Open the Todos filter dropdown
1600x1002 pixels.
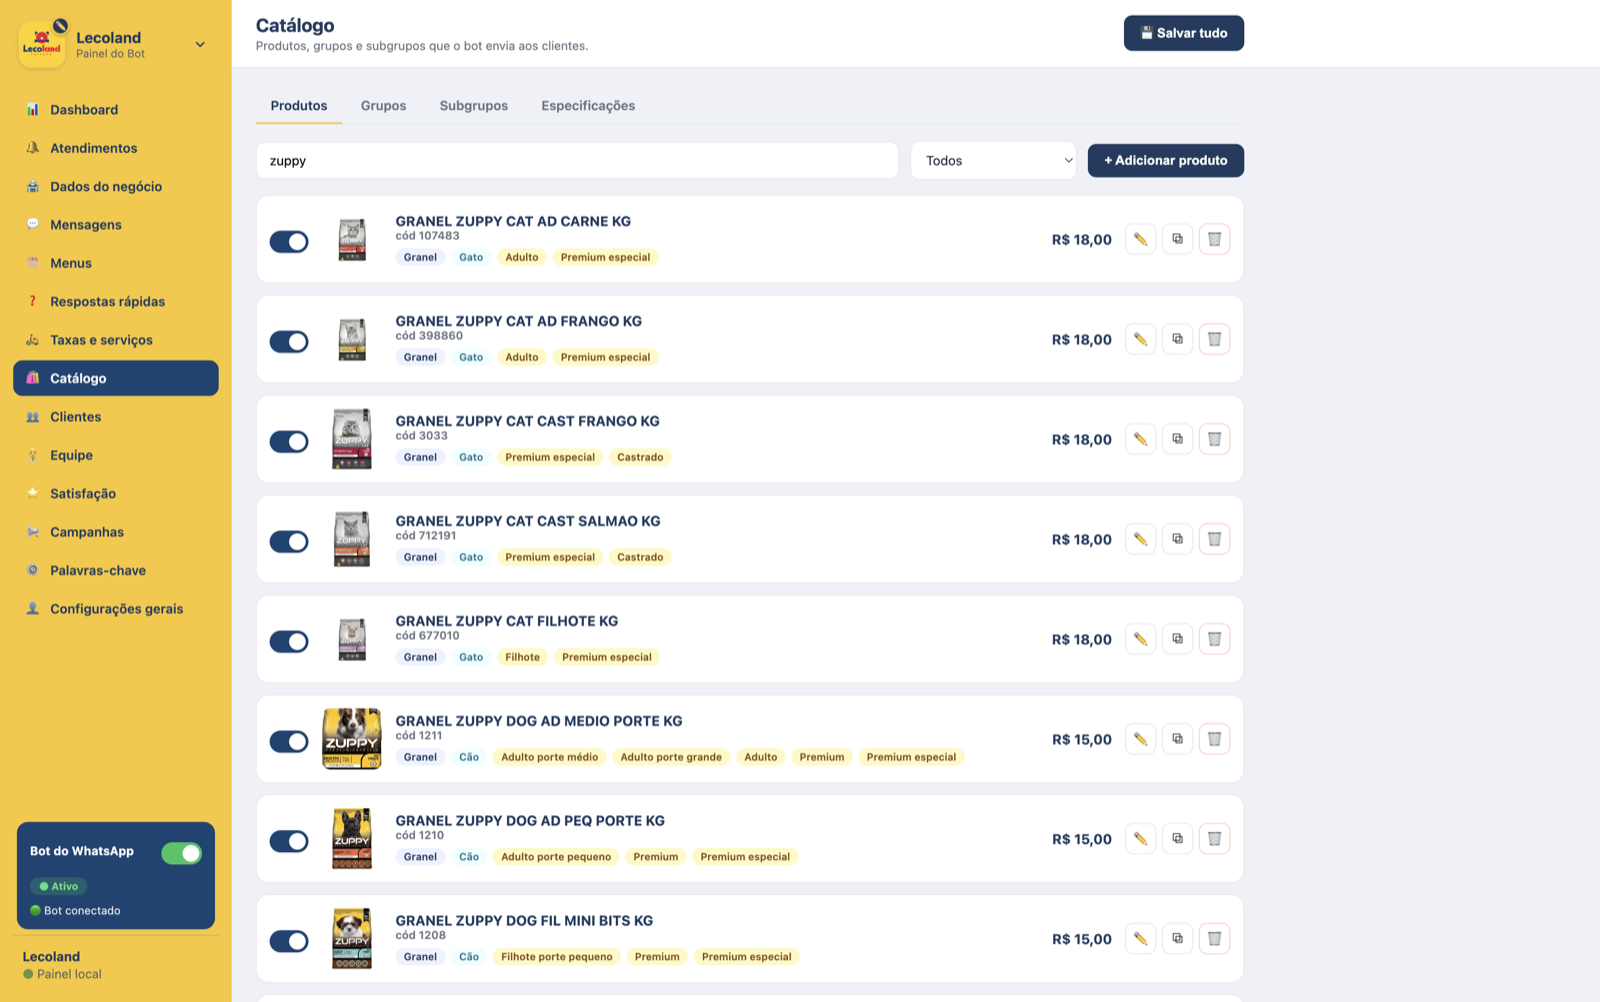coord(993,161)
